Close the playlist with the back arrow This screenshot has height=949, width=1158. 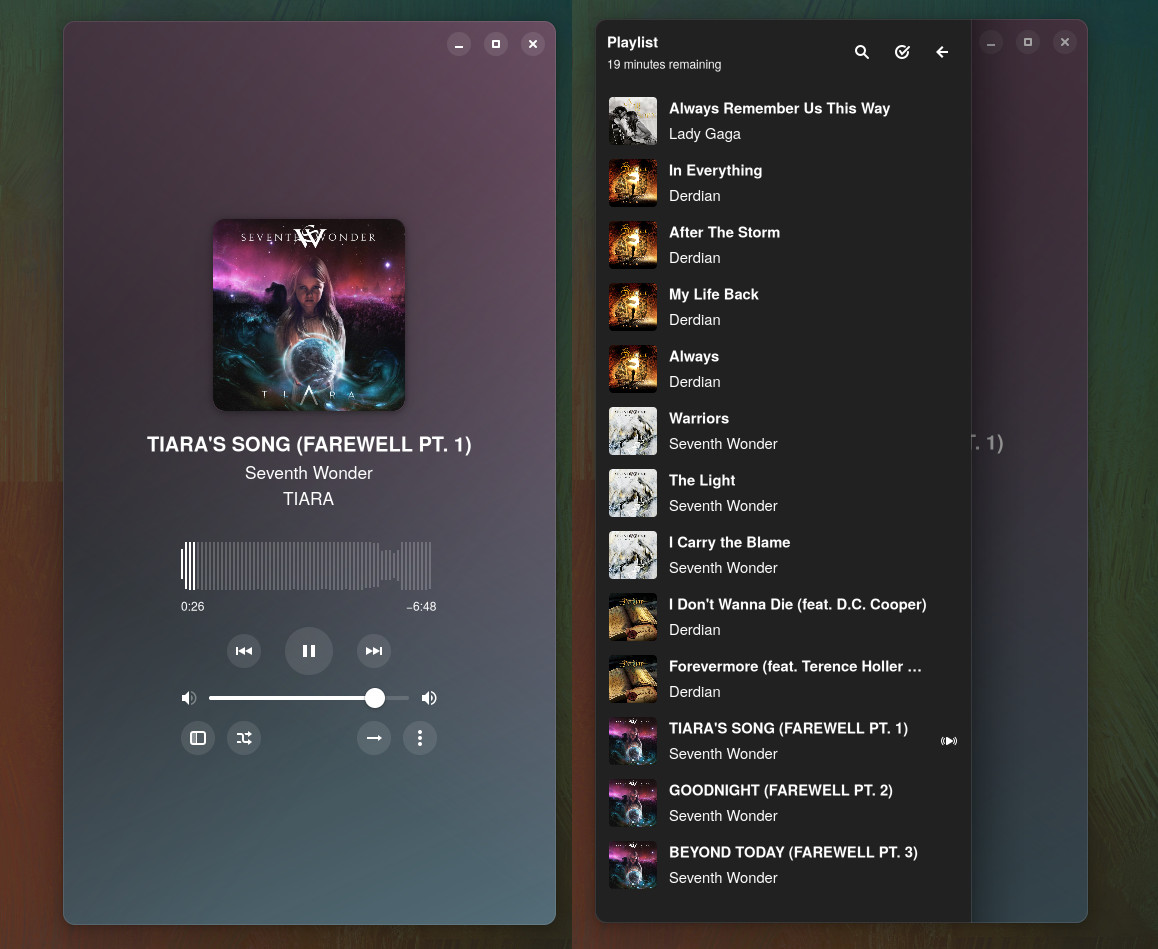942,52
